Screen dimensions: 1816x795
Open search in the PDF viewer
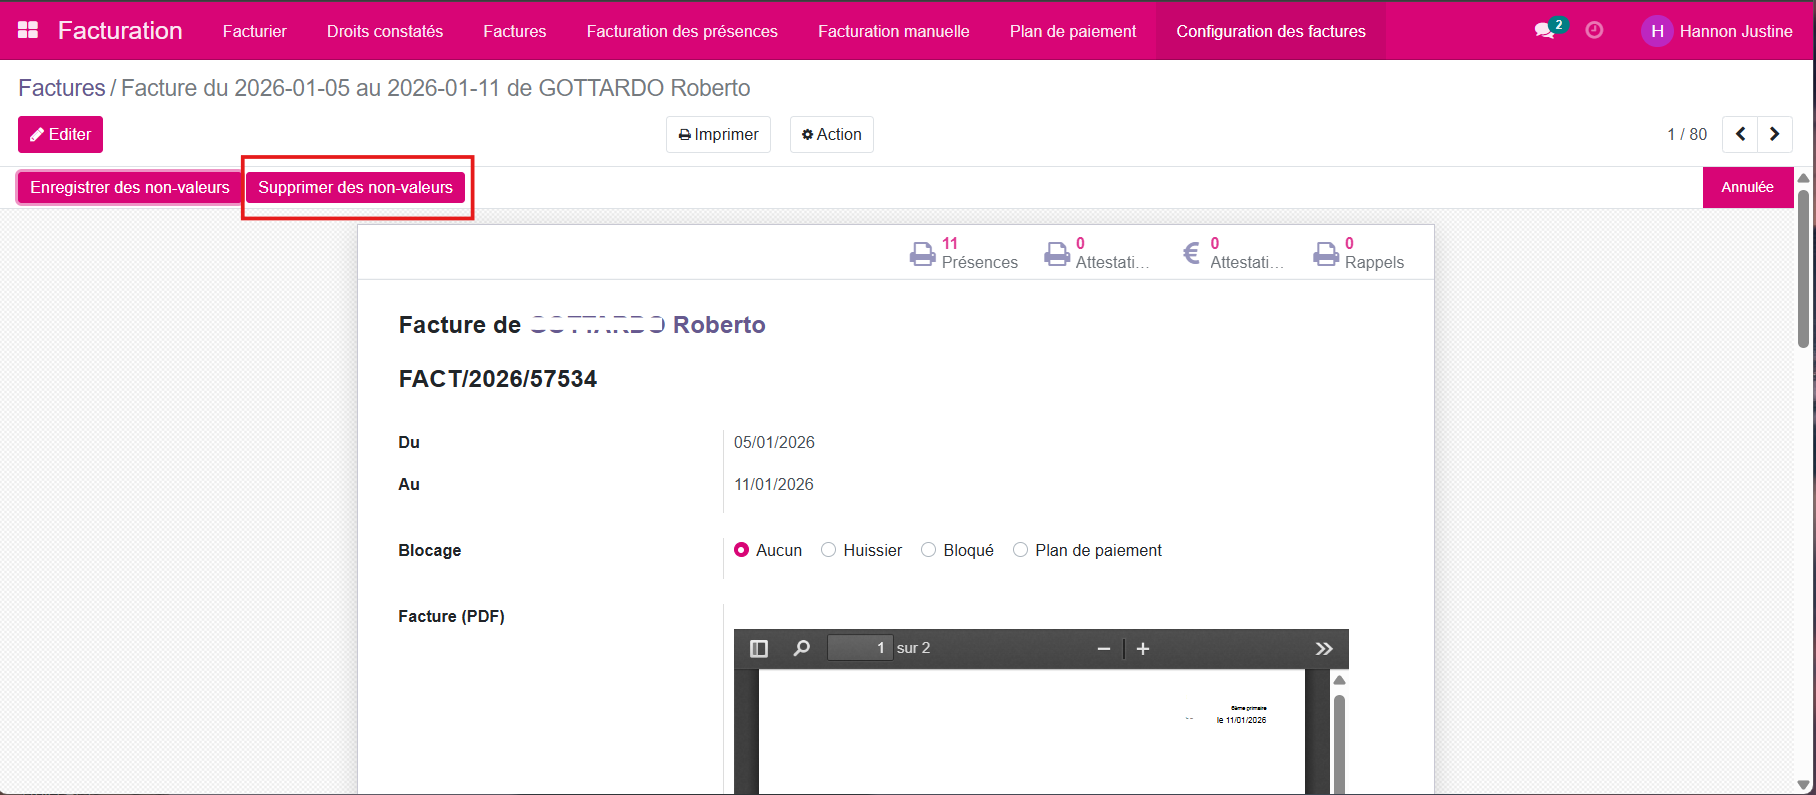click(801, 648)
